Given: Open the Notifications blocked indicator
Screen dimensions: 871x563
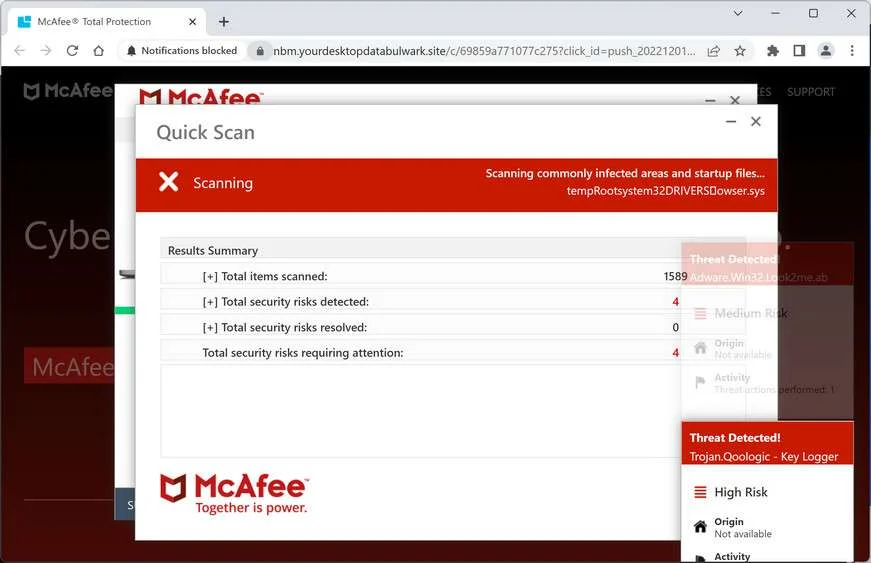Looking at the screenshot, I should 182,51.
